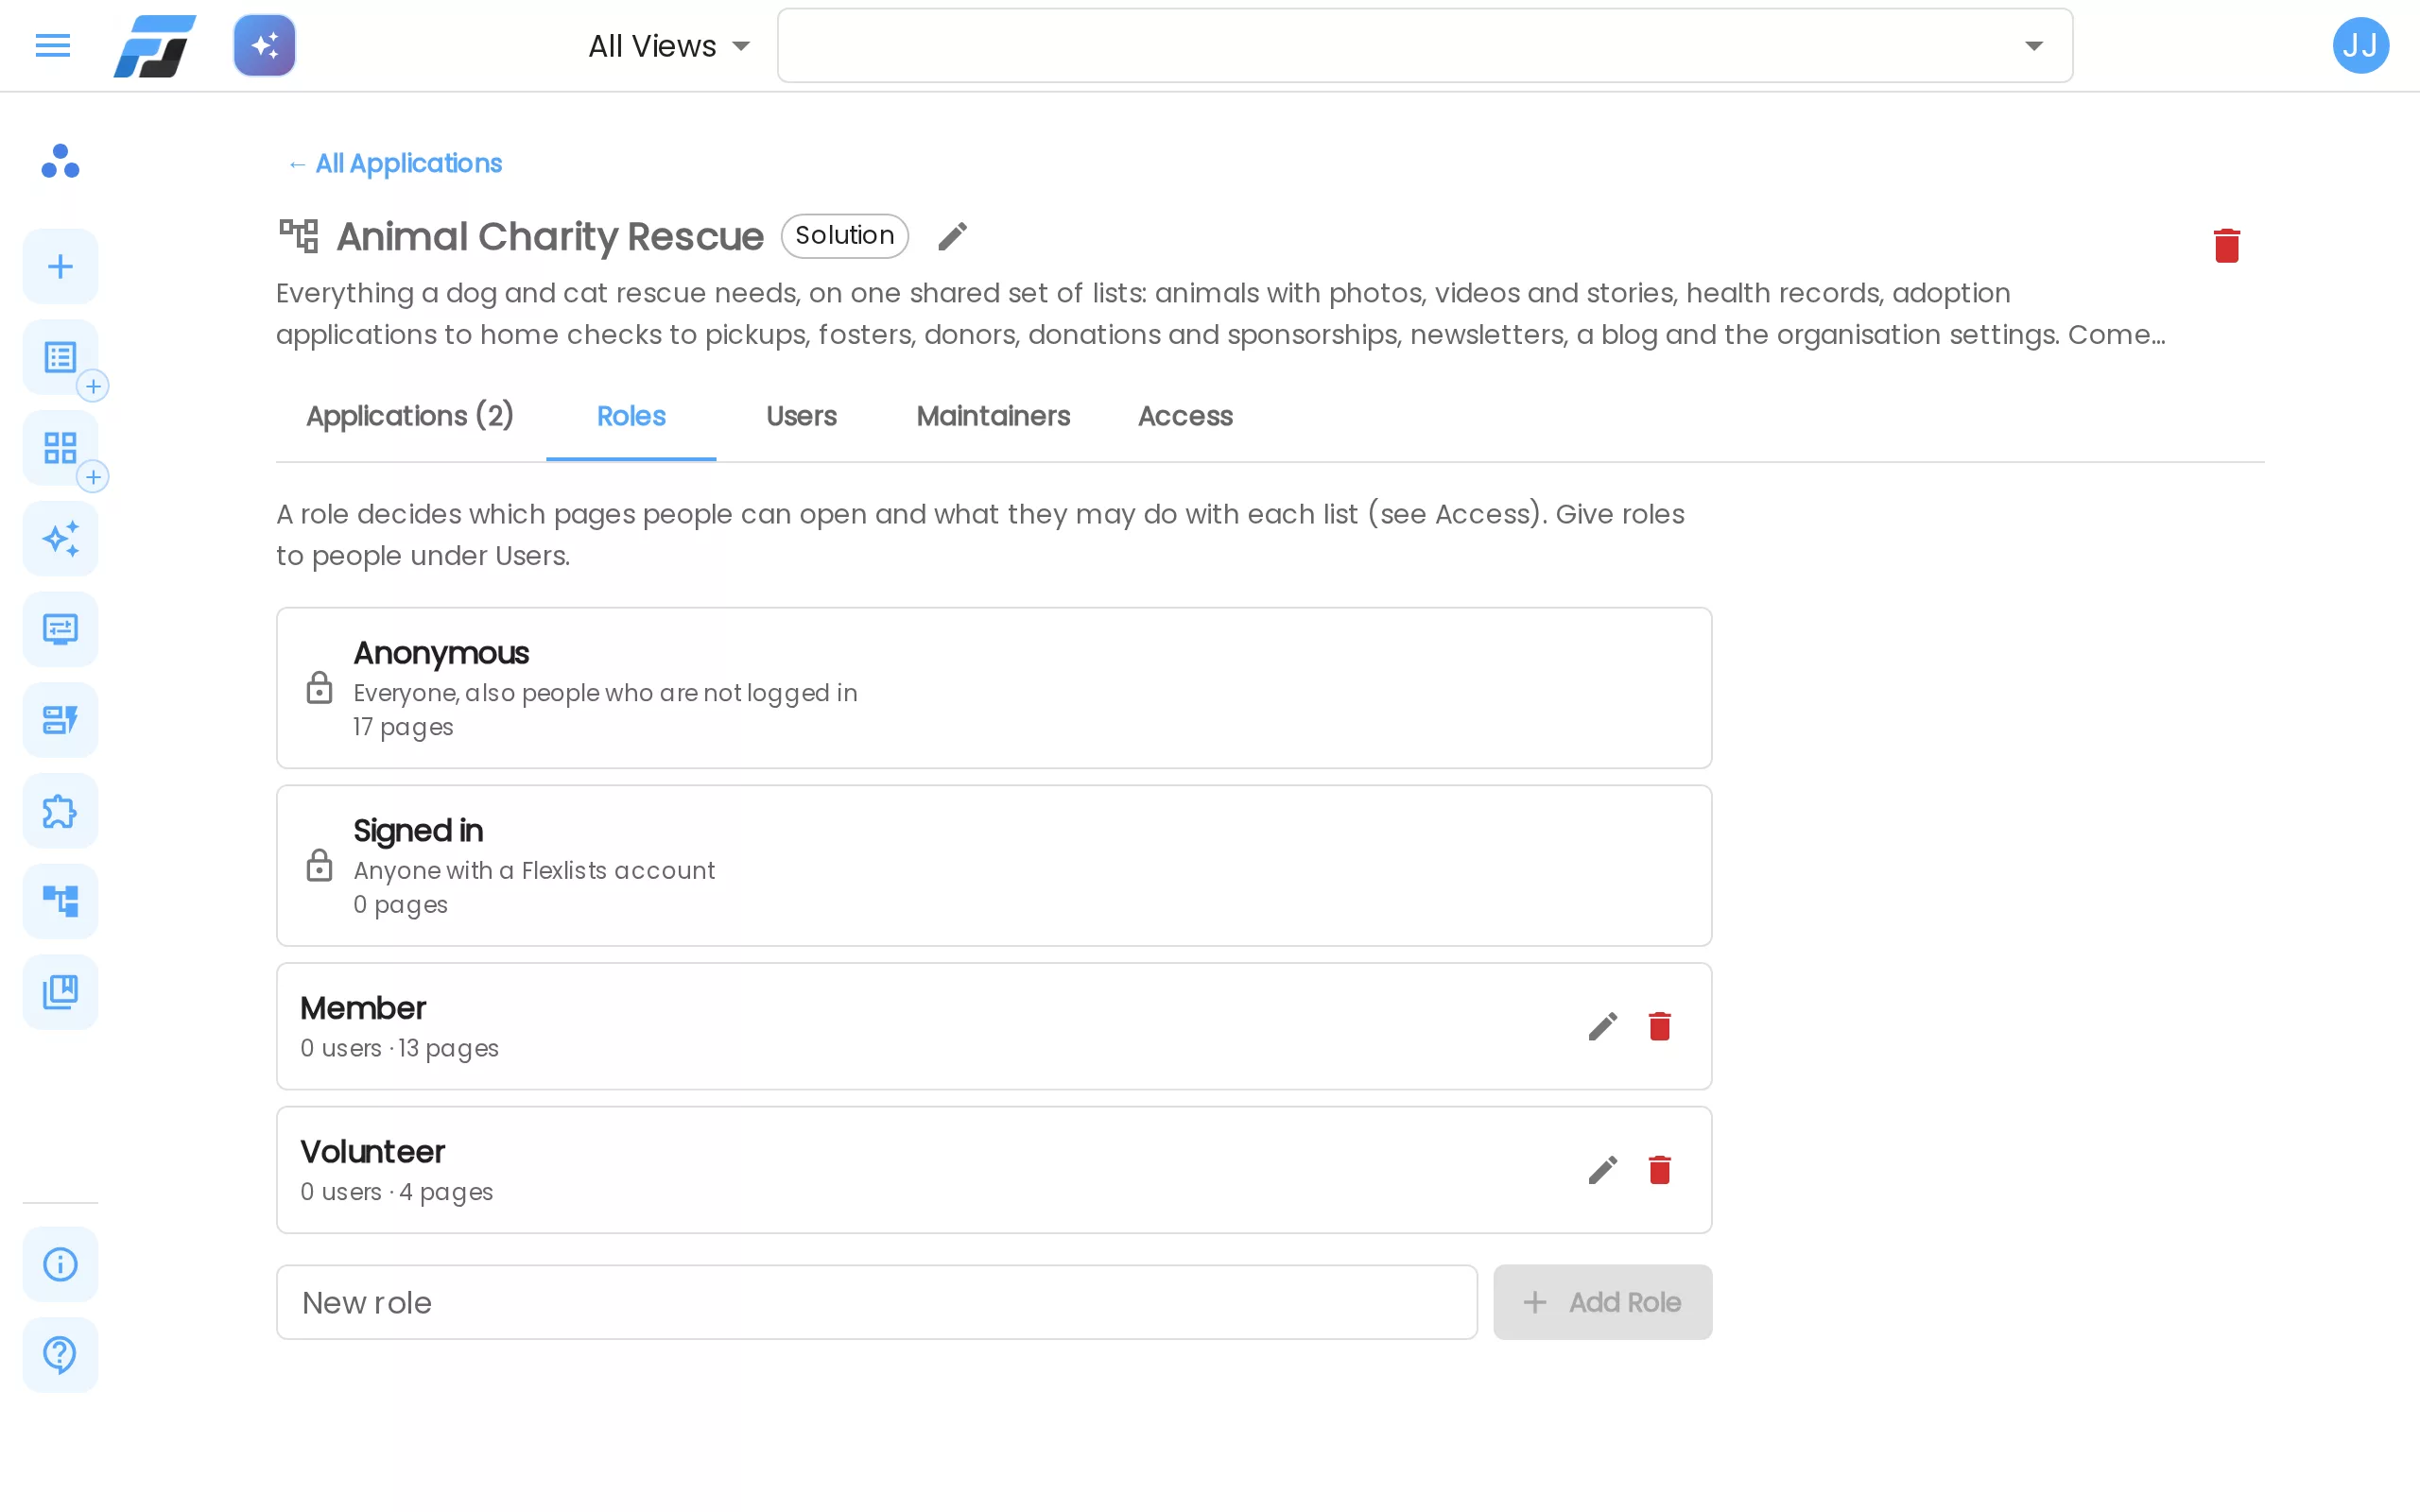
Task: Open the hamburger menu
Action: point(52,46)
